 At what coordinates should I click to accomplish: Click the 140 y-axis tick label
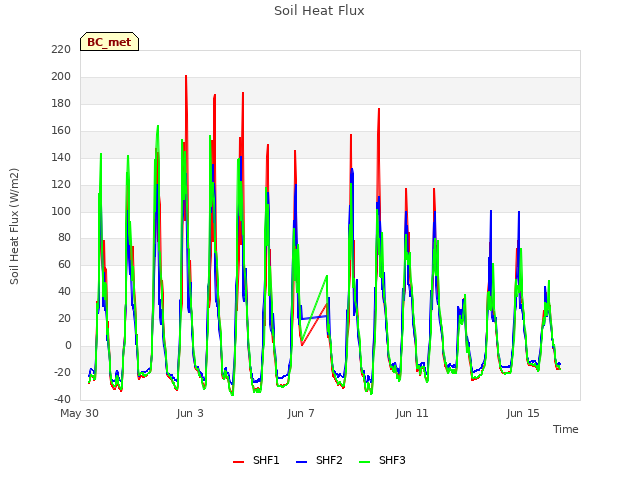61,158
